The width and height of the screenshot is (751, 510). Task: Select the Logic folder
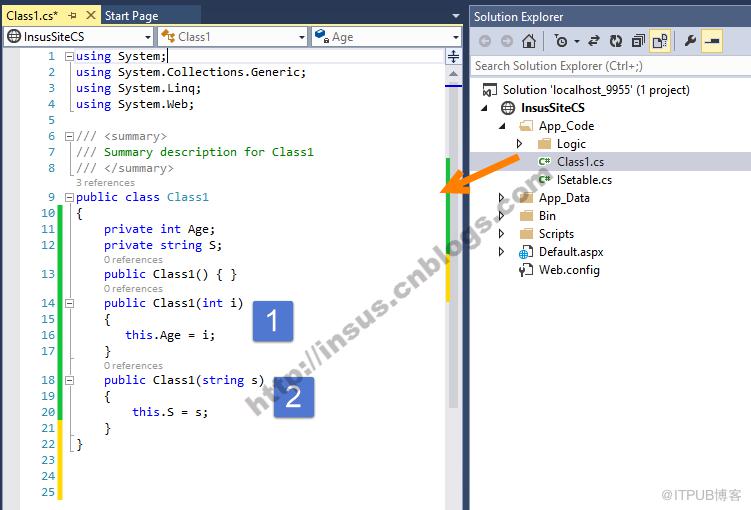[571, 144]
